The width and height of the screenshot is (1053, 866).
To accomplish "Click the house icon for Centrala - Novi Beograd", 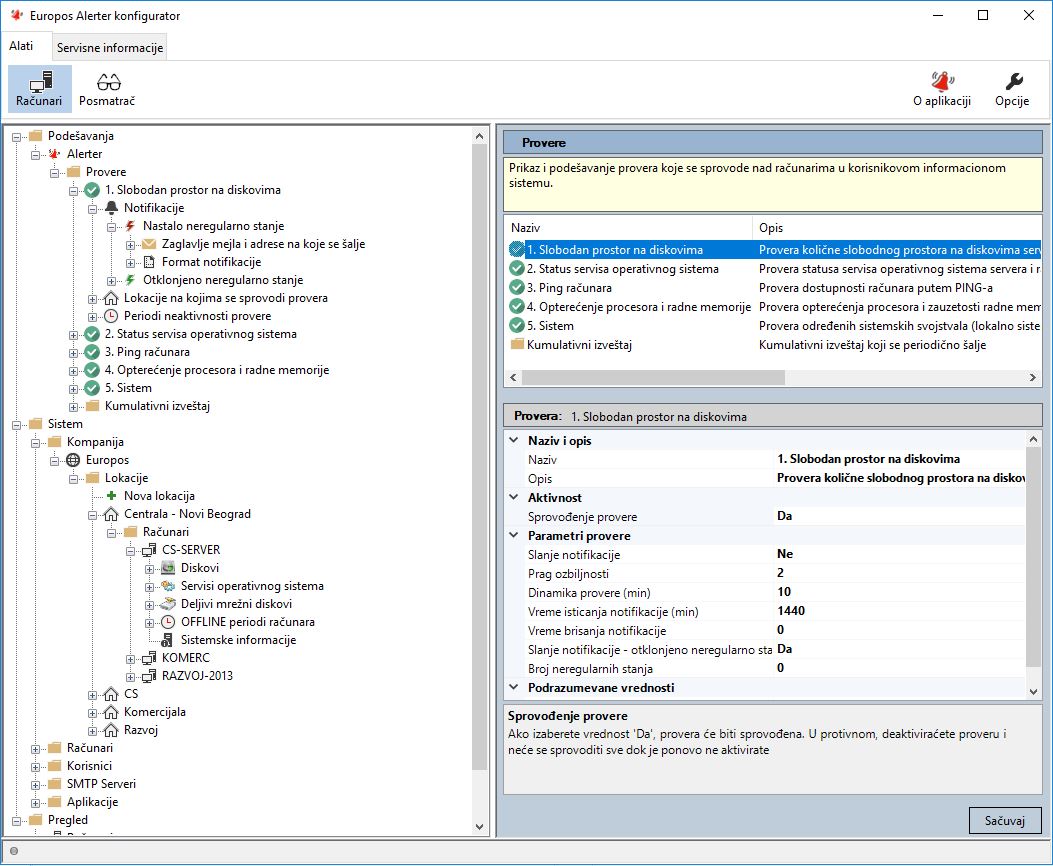I will tap(111, 514).
